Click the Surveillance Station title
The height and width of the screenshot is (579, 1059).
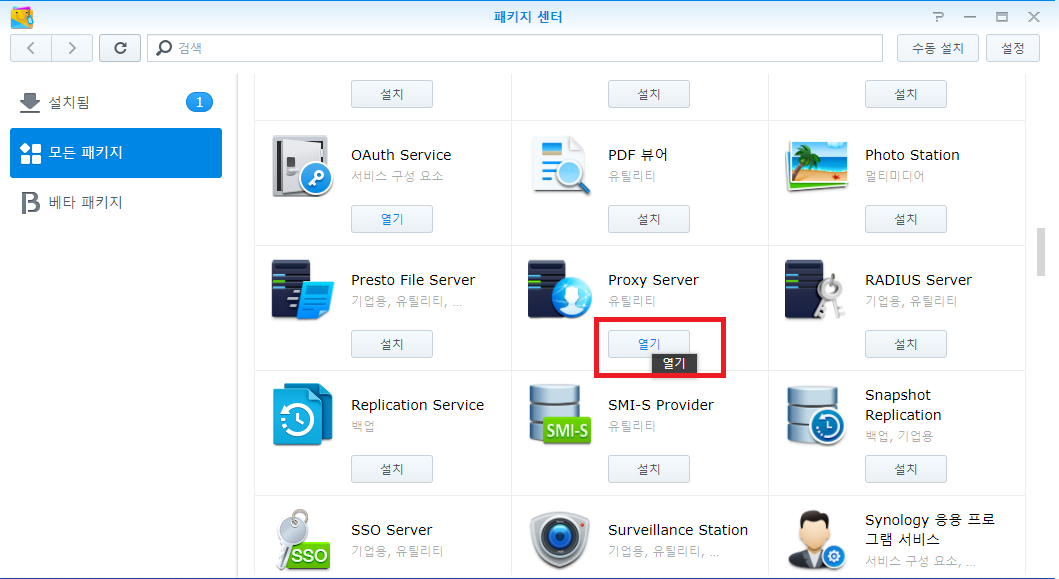678,530
